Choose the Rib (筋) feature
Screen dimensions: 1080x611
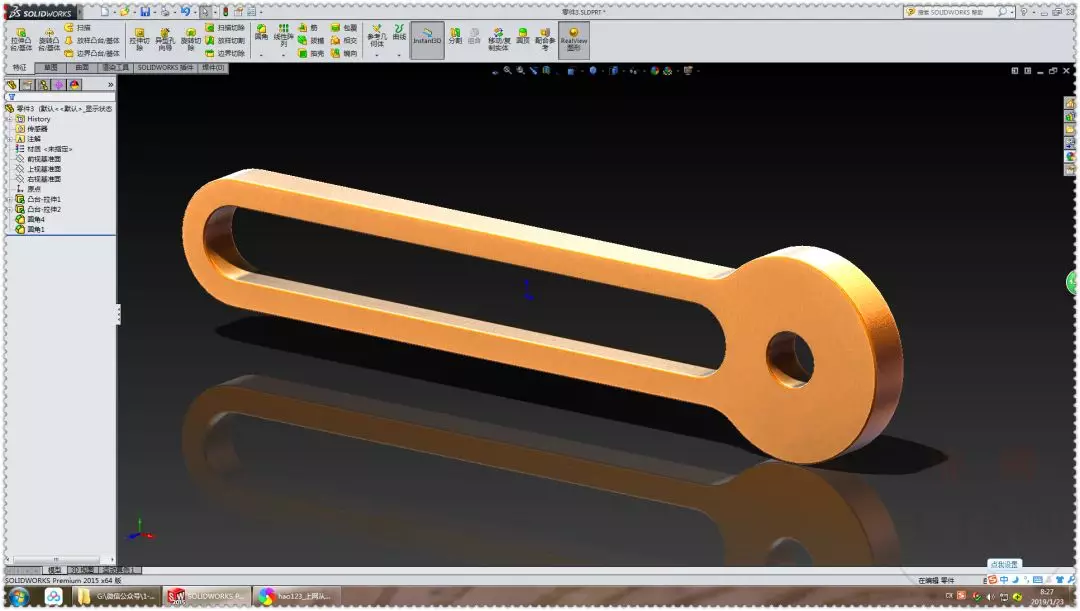[x=309, y=28]
